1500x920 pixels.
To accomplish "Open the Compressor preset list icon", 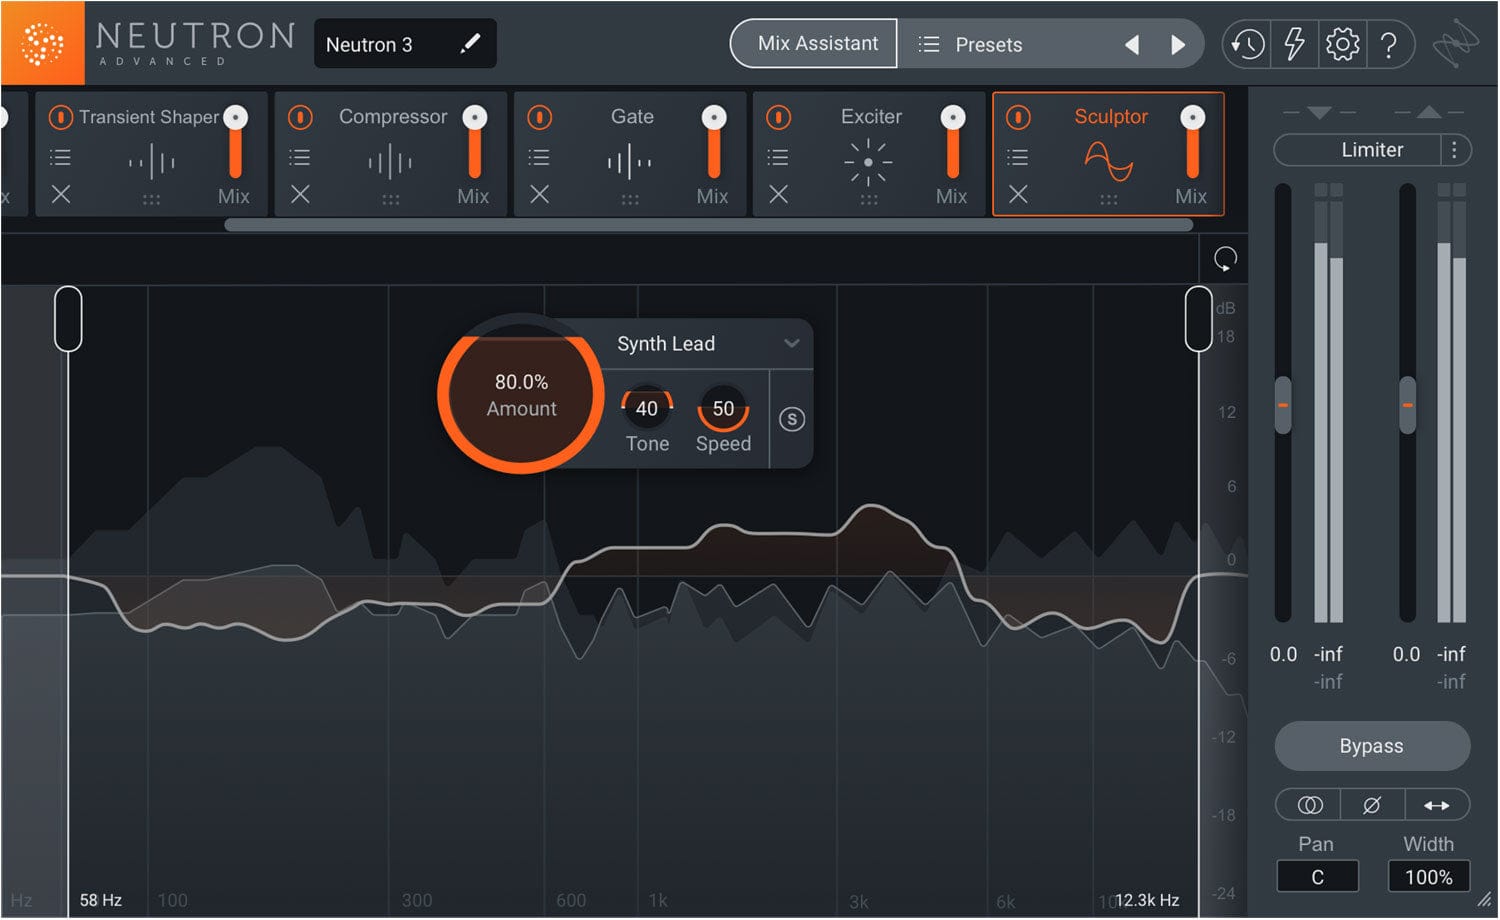I will (300, 157).
